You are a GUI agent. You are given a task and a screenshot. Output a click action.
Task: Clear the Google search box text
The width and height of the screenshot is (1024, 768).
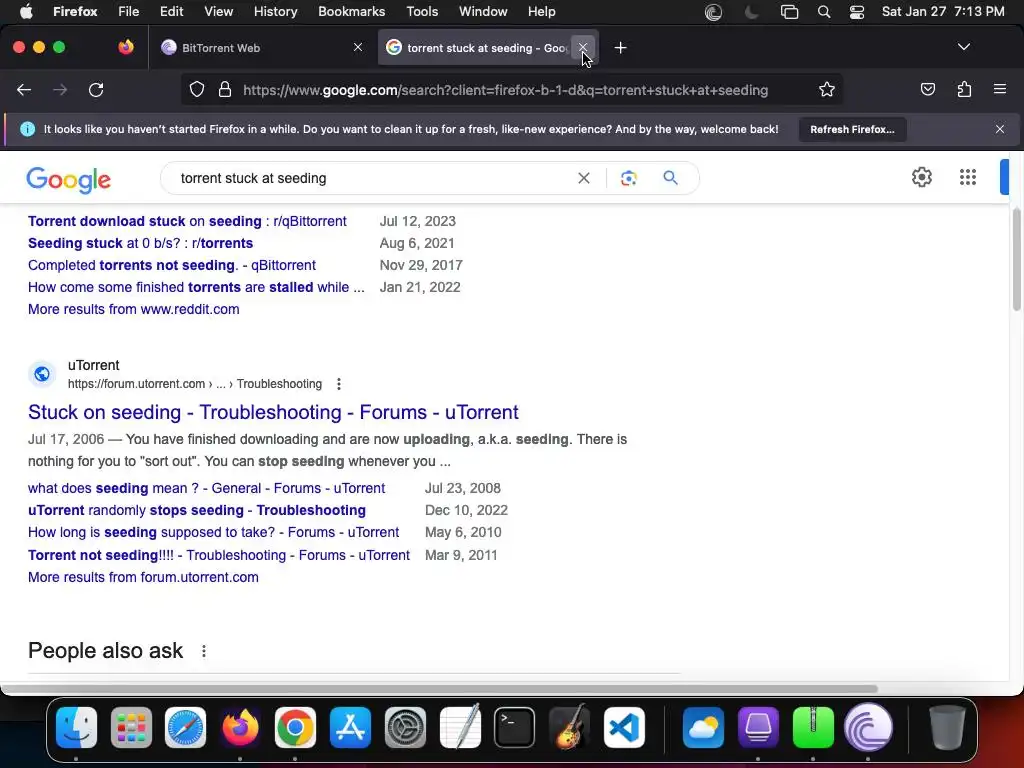[x=584, y=178]
